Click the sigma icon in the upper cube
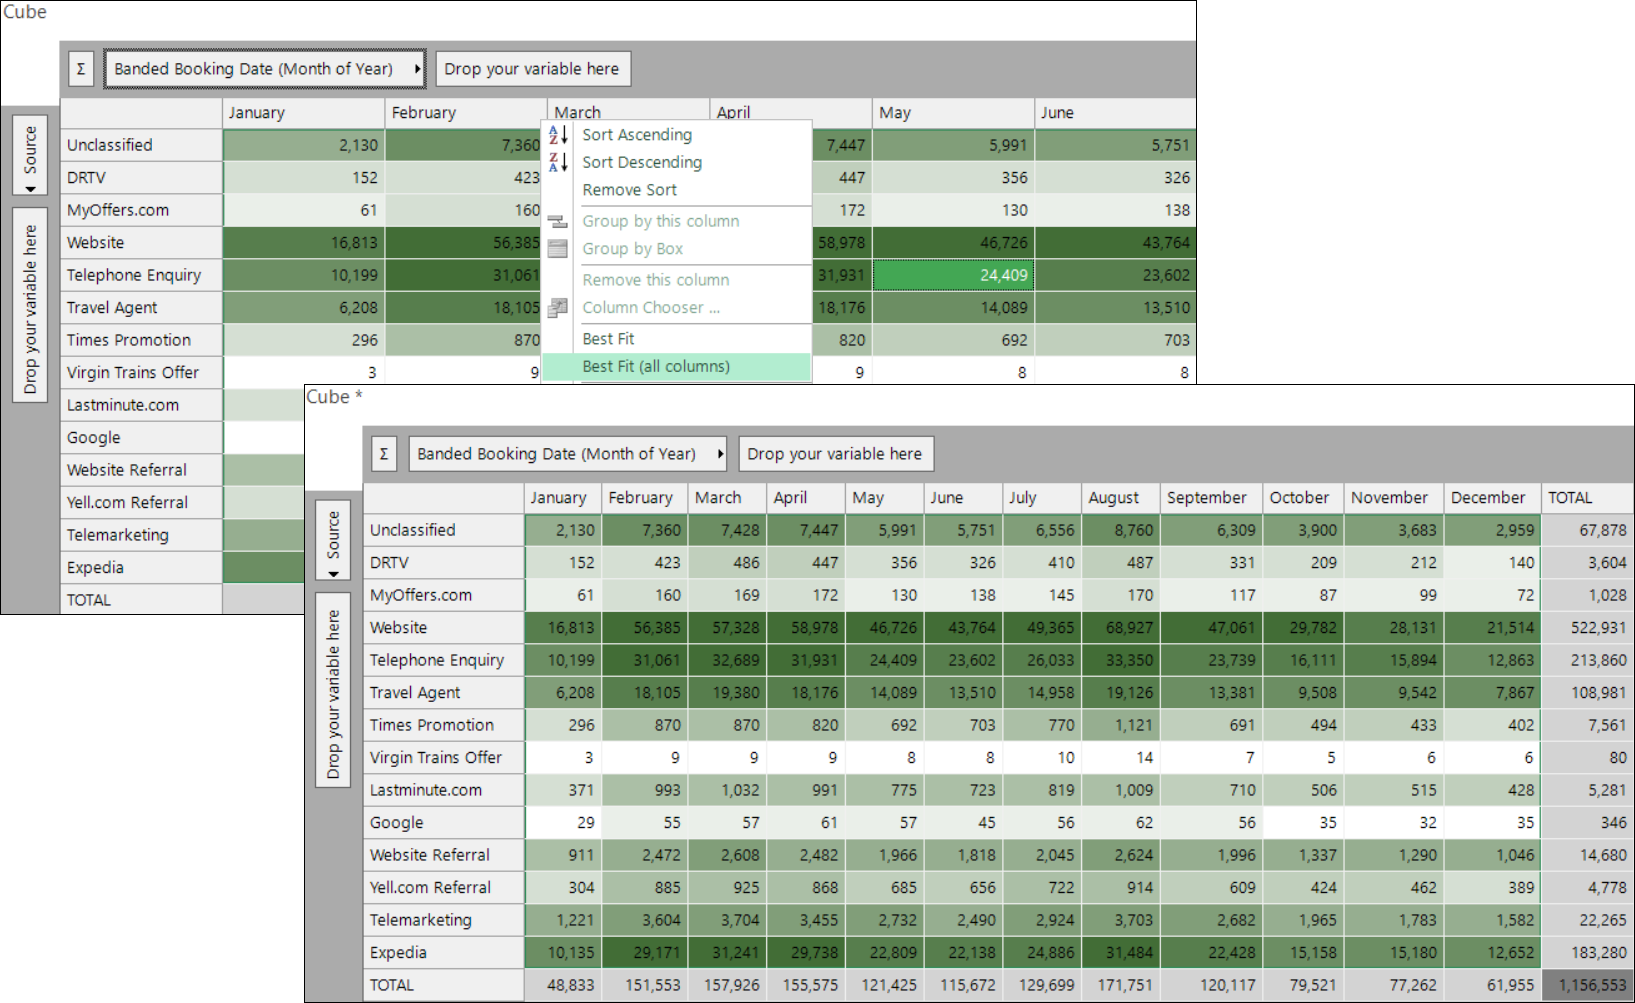1635x1003 pixels. pos(81,69)
